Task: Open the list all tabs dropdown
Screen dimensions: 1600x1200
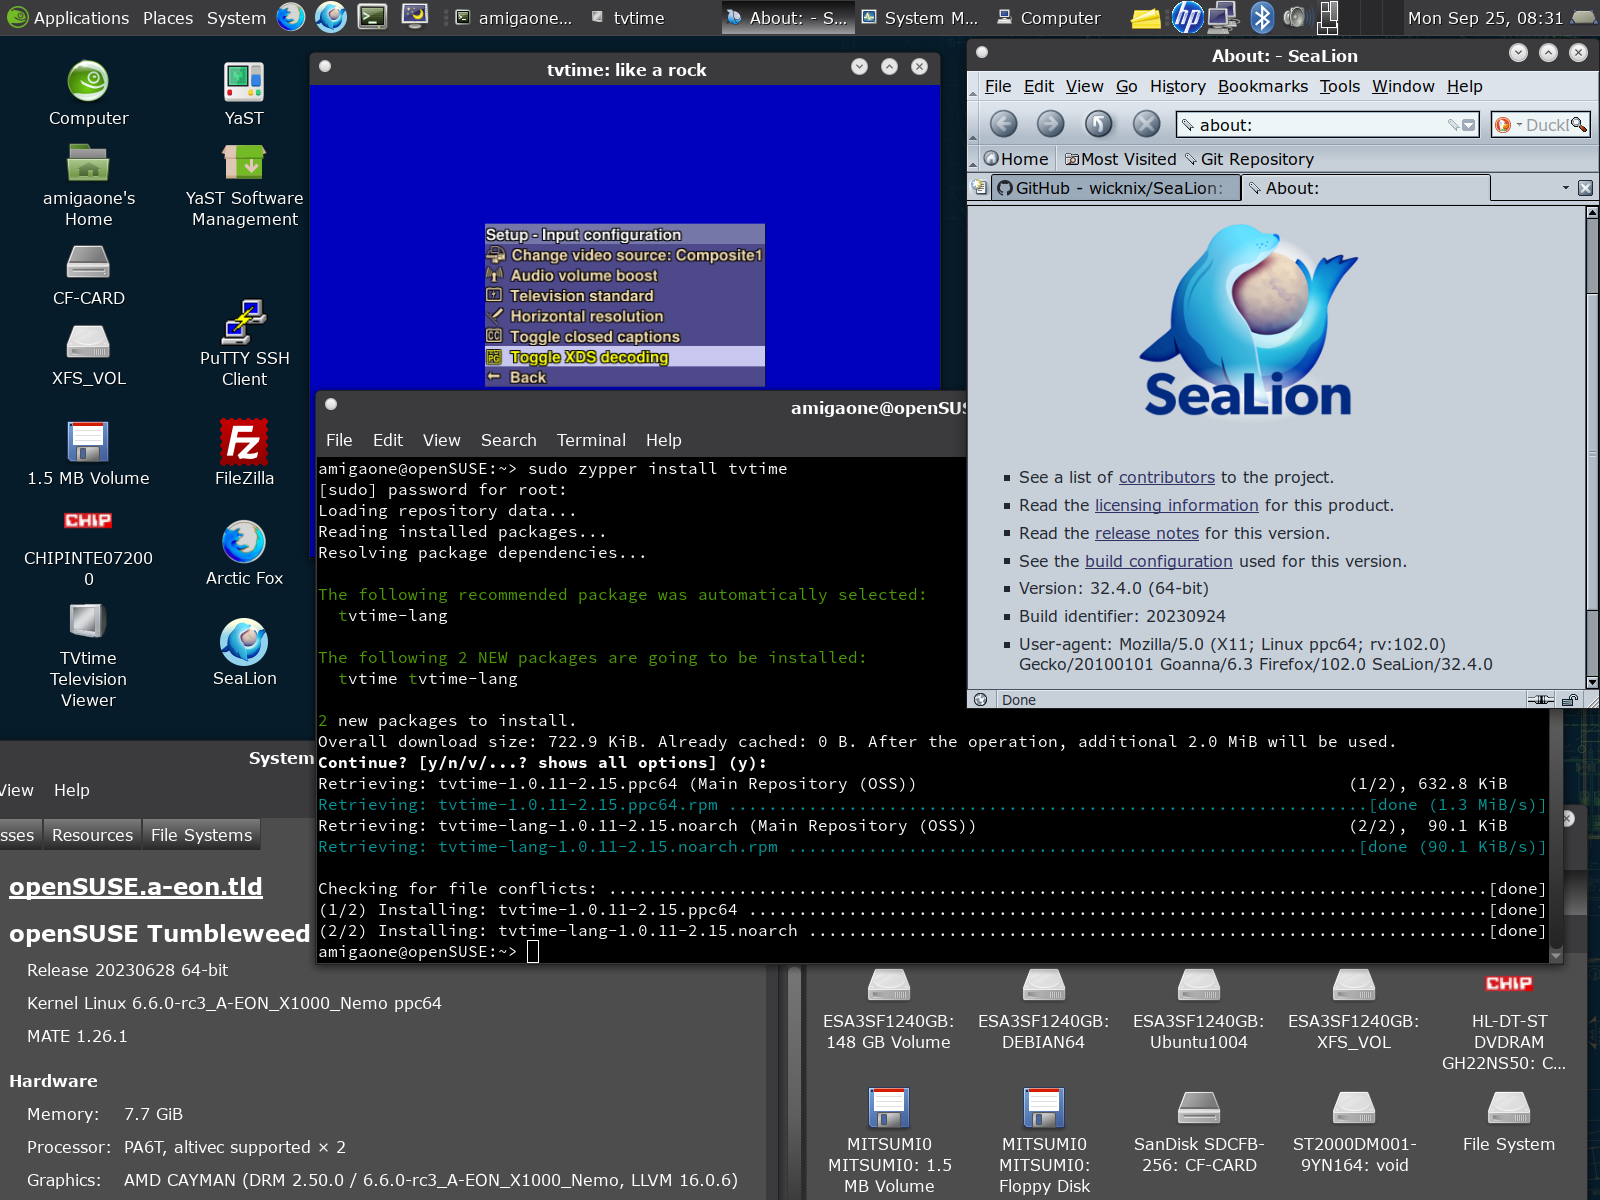Action: pyautogui.click(x=1565, y=188)
